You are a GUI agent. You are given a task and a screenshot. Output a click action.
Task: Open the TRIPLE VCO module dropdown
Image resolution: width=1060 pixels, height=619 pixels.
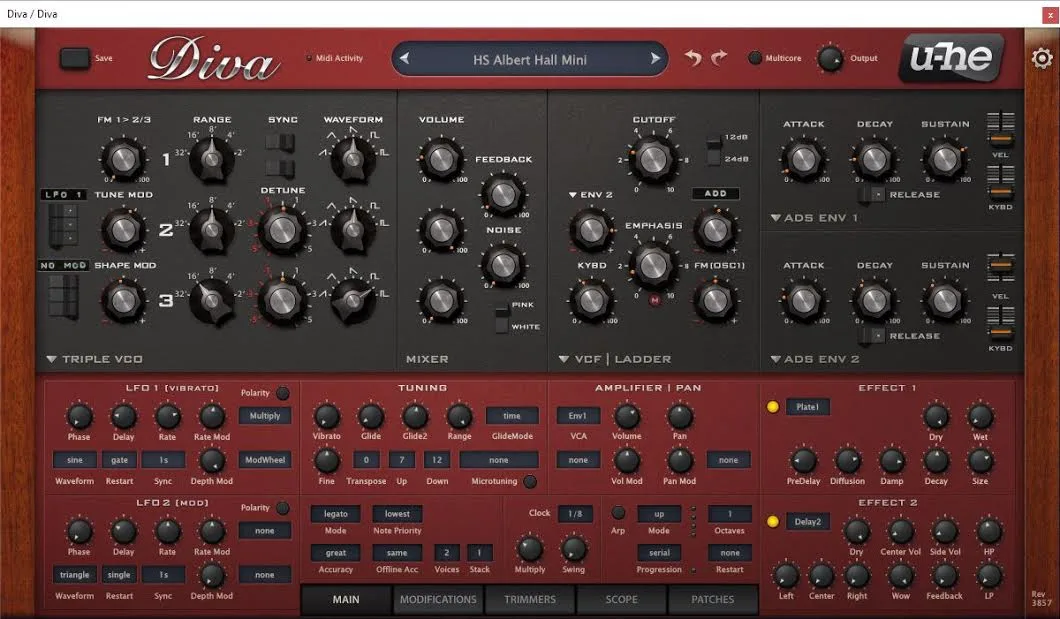point(51,359)
